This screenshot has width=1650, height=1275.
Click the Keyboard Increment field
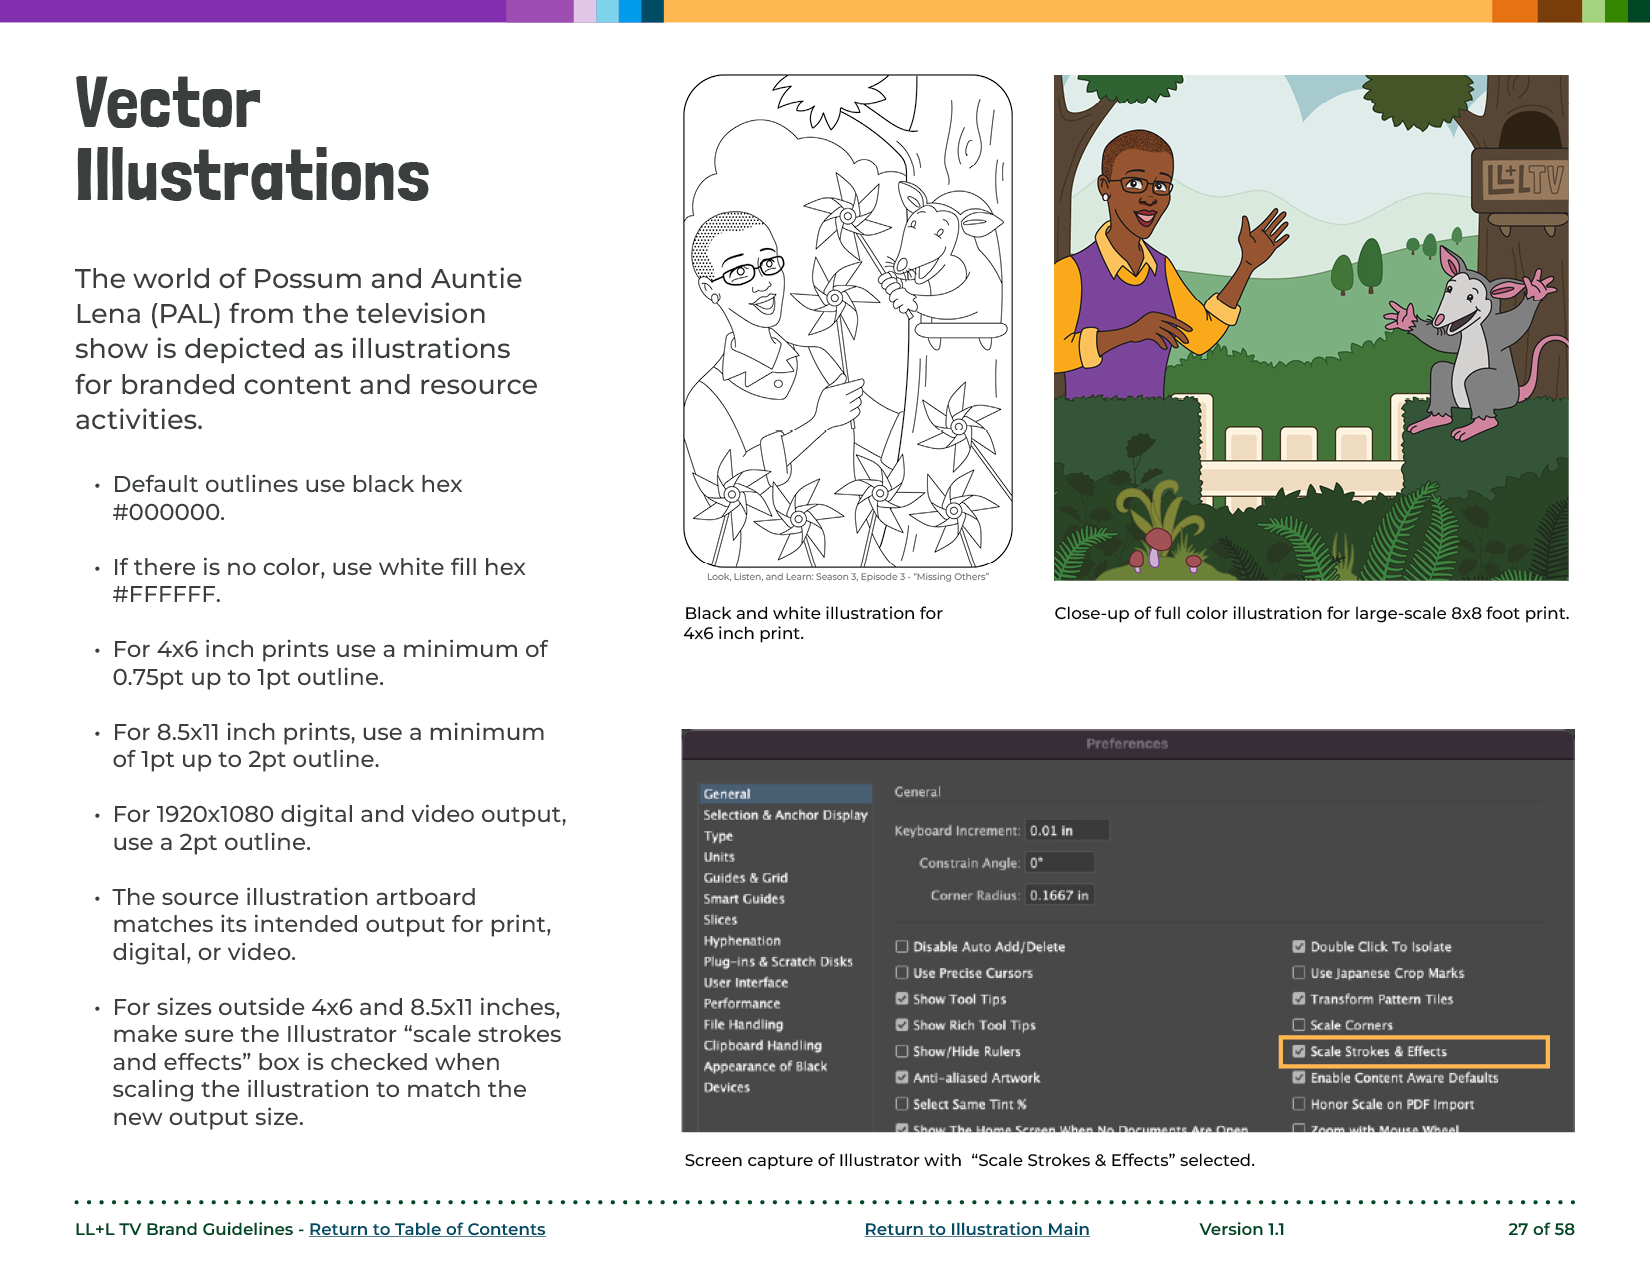1067,830
